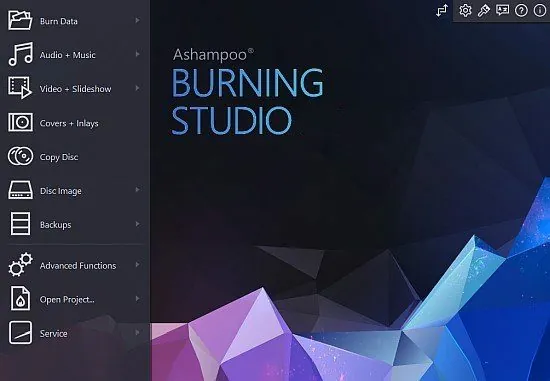The image size is (550, 381).
Task: Click the Disc Image drive icon
Action: tap(20, 190)
